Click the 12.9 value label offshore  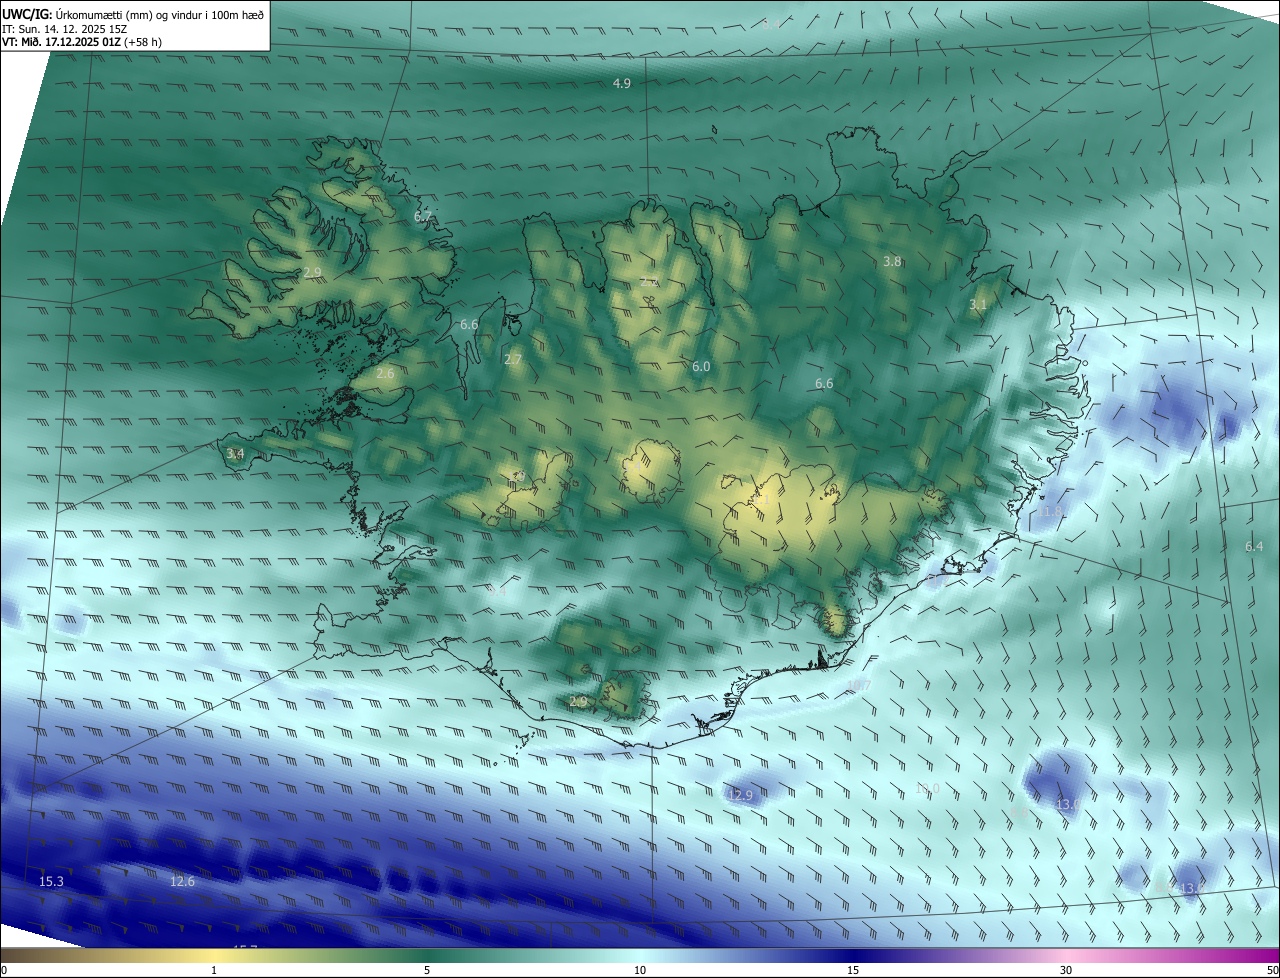click(x=740, y=795)
